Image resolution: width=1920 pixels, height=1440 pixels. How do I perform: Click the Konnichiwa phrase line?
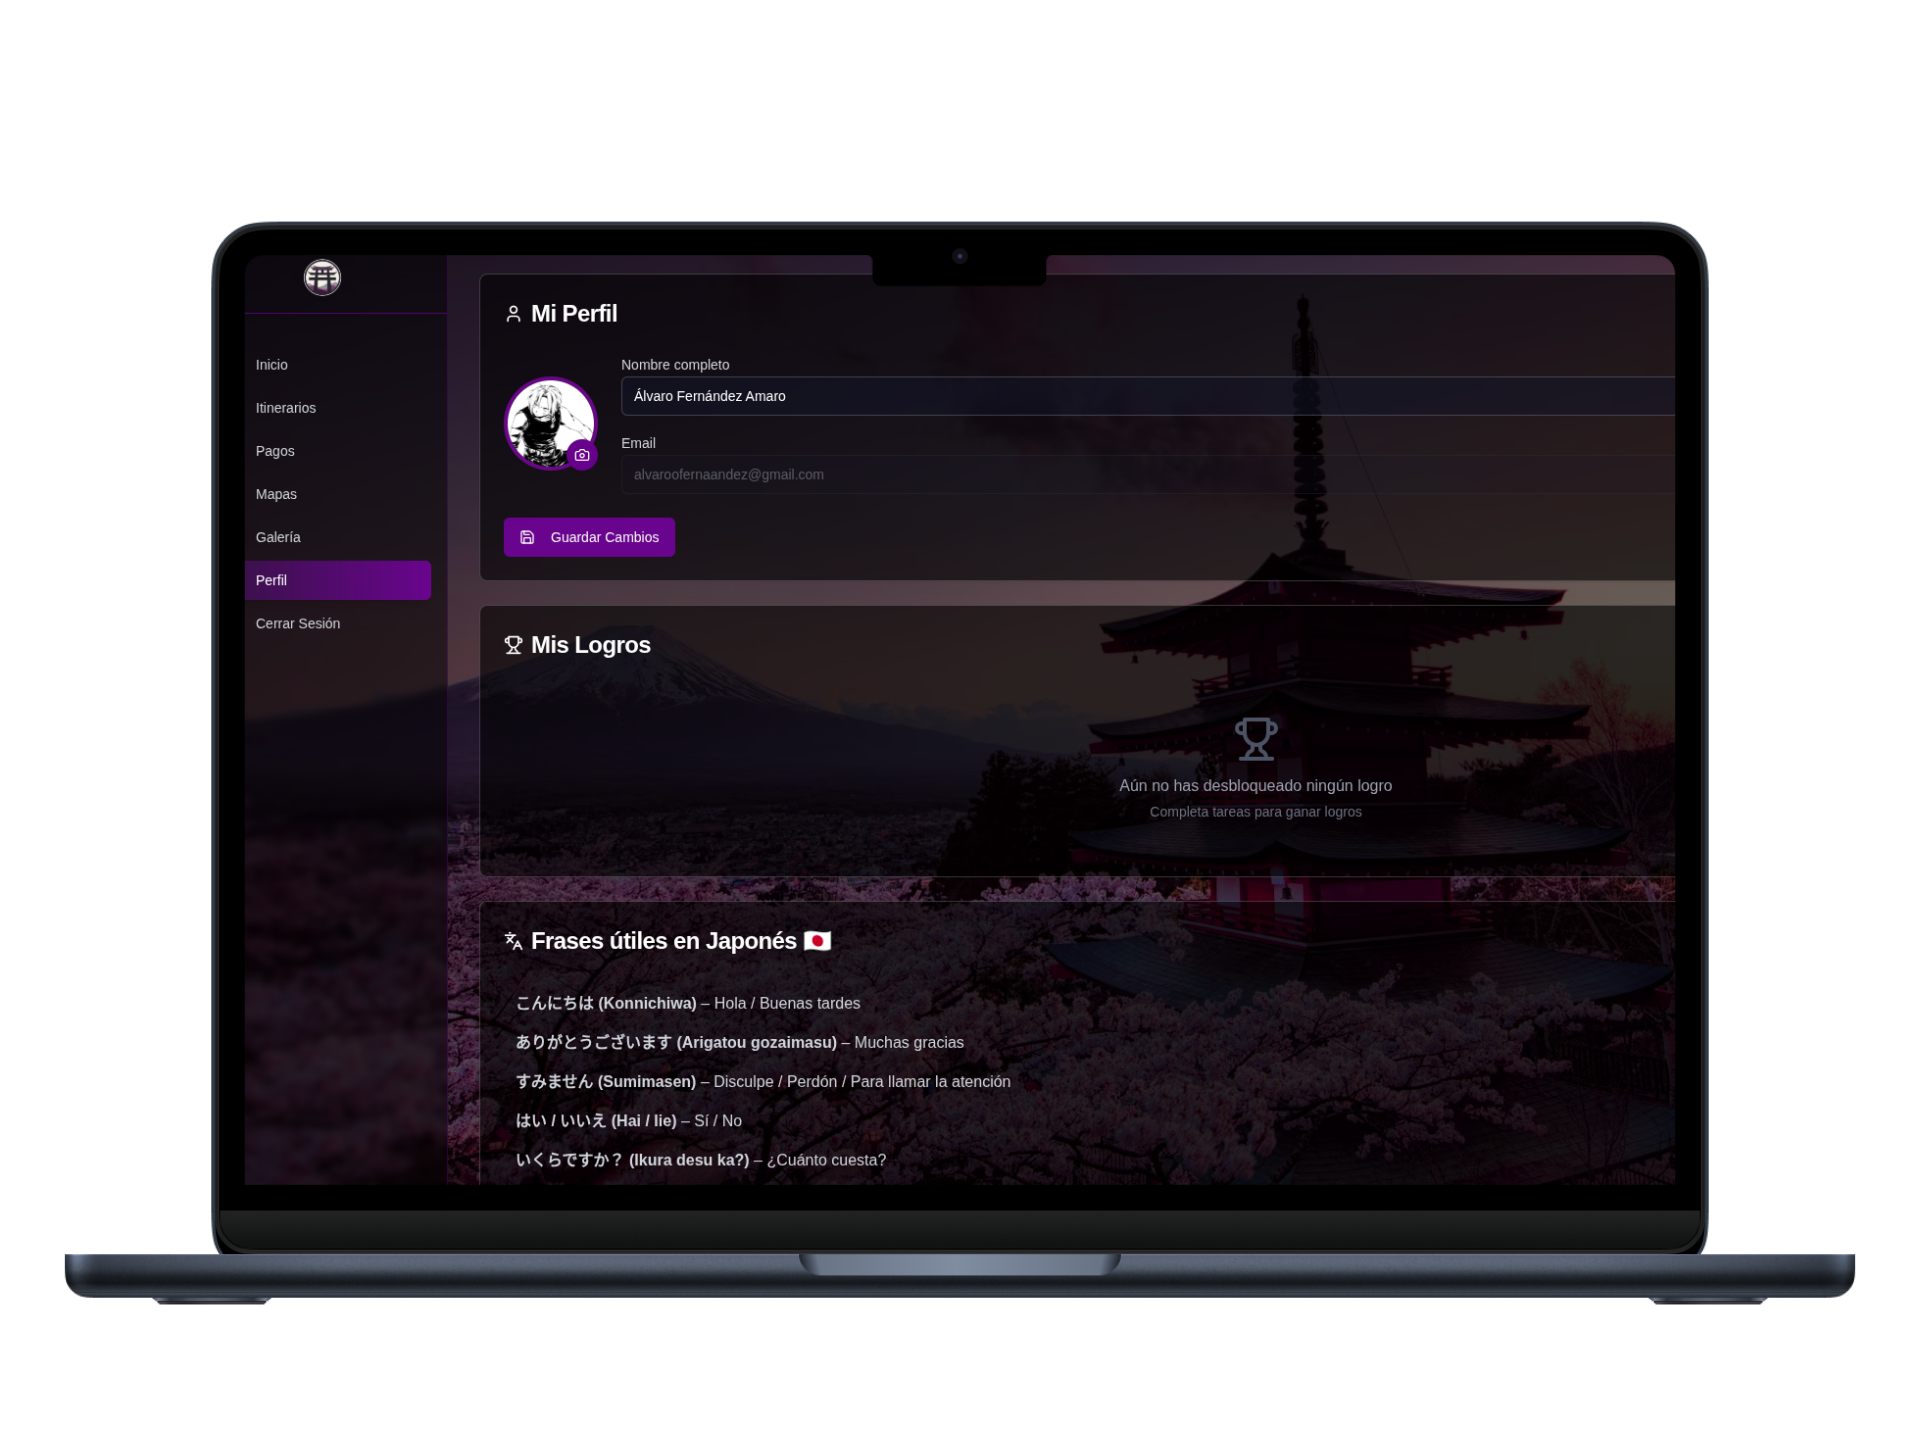click(x=688, y=1003)
